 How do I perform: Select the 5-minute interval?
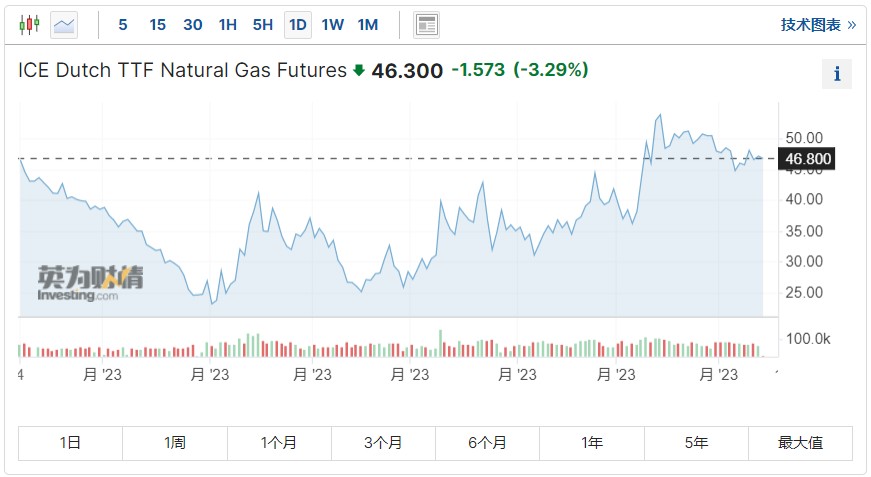click(x=123, y=25)
